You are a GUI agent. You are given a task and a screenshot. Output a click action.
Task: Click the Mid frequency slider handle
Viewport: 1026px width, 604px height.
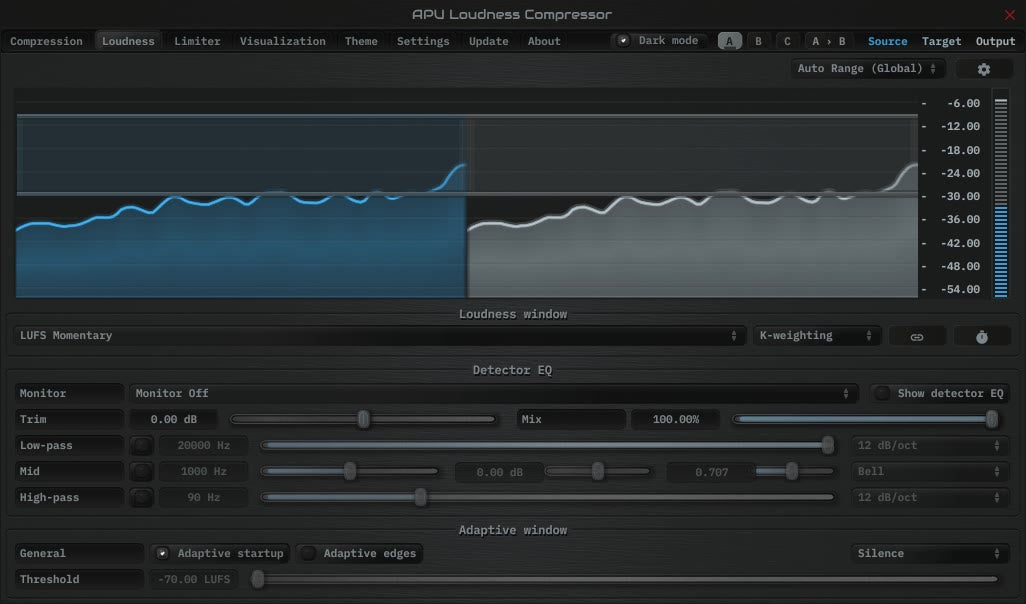350,471
